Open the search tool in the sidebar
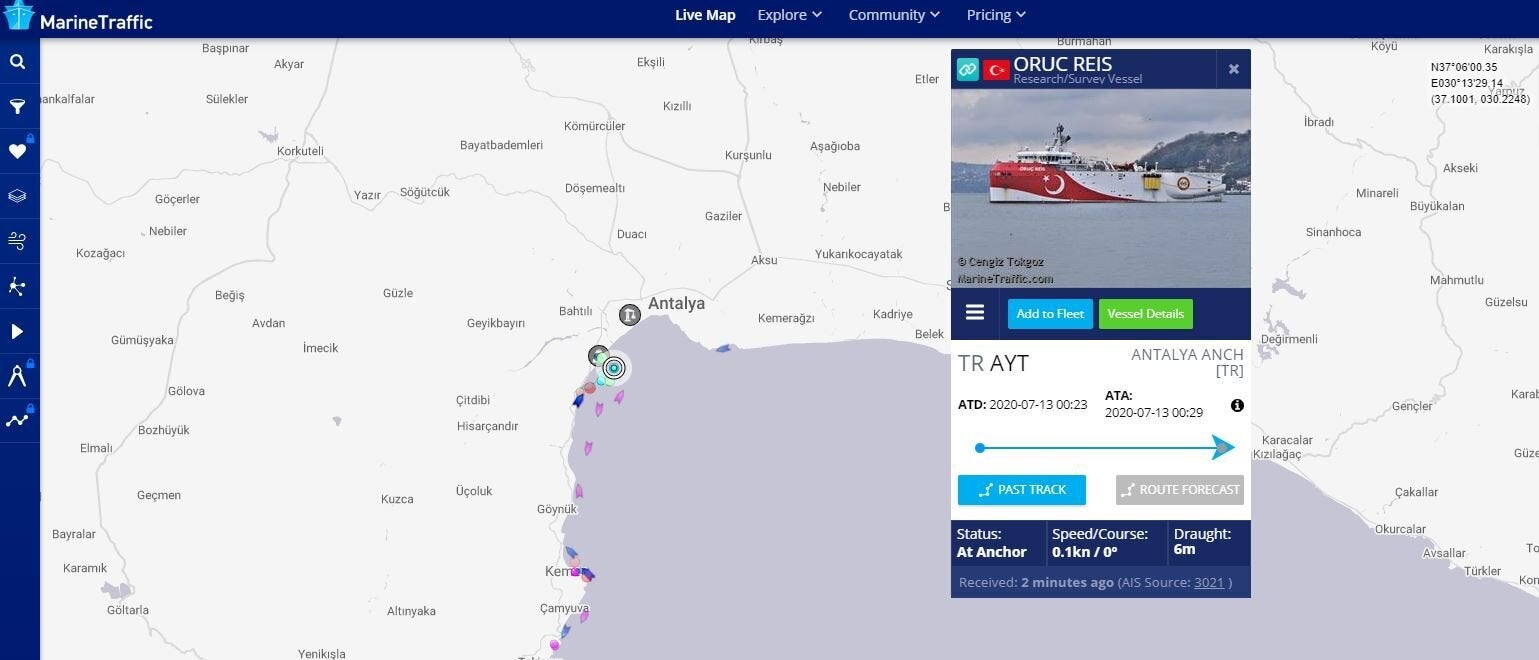This screenshot has height=660, width=1539. click(x=17, y=62)
